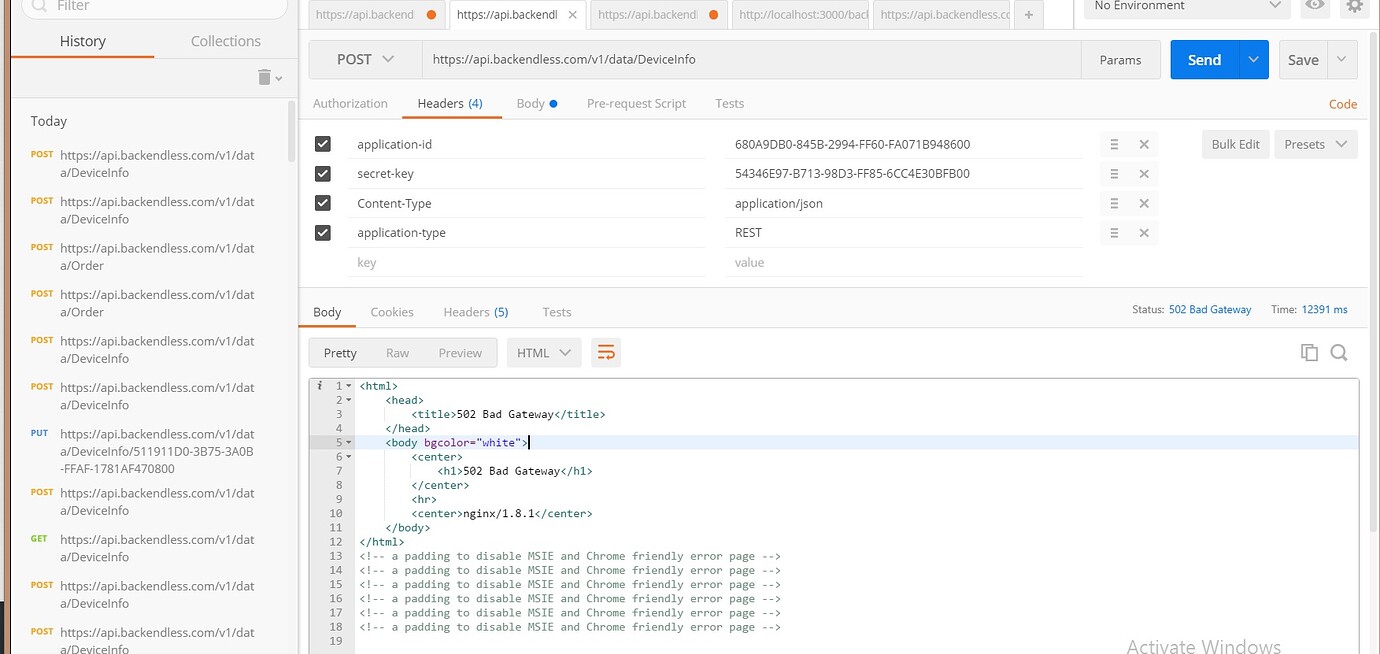Remove the application-type header row
Image resolution: width=1380 pixels, height=654 pixels.
1143,232
